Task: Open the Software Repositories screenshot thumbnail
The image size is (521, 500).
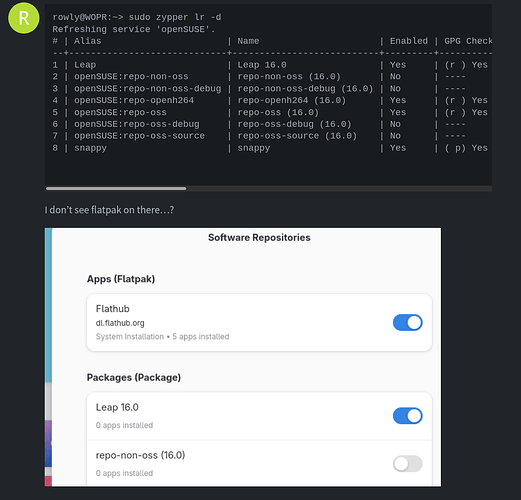Action: 243,357
